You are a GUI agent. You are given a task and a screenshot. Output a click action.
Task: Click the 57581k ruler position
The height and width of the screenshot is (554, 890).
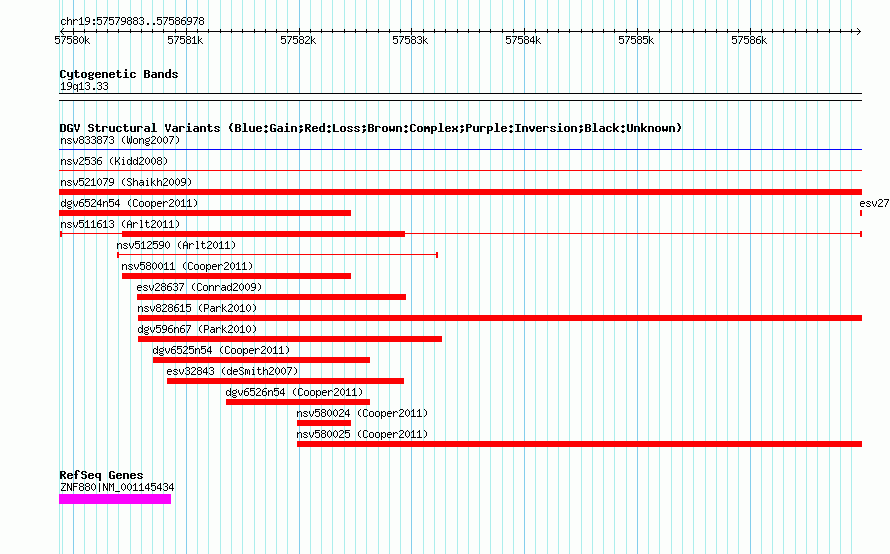coord(185,40)
